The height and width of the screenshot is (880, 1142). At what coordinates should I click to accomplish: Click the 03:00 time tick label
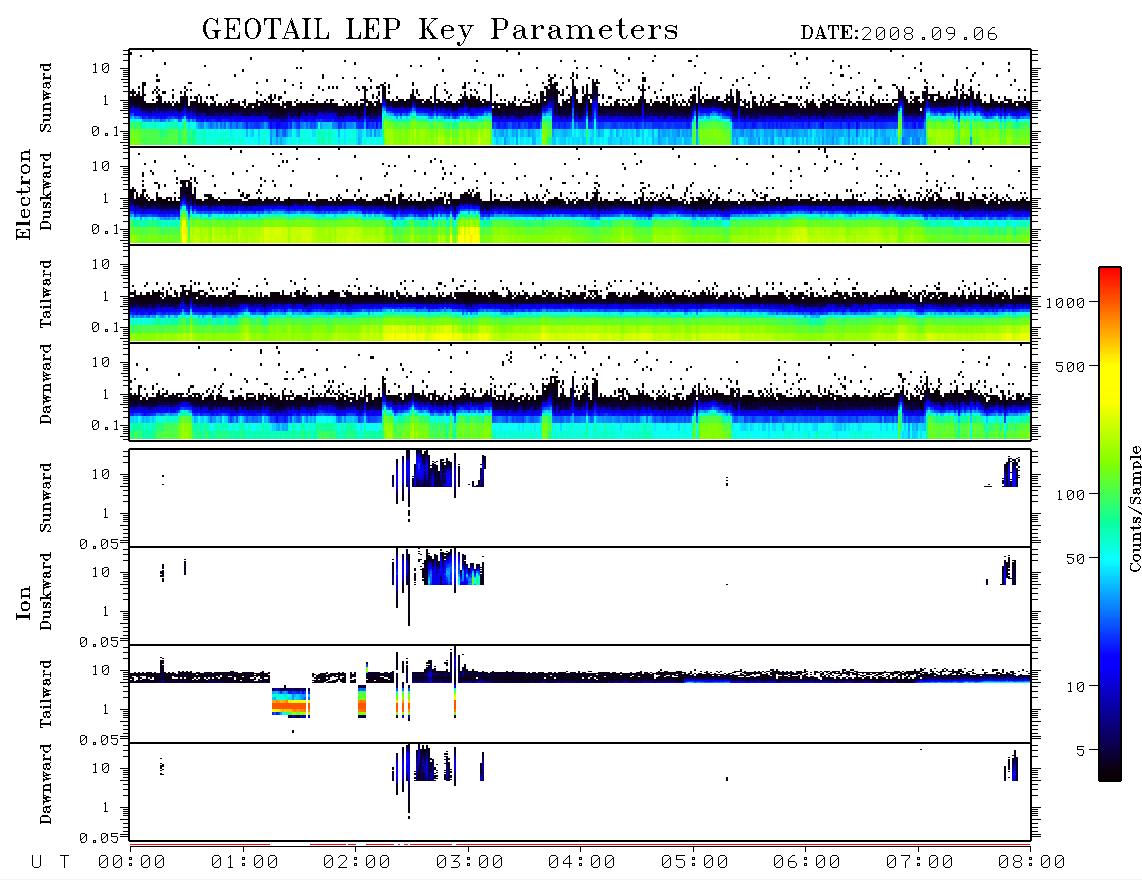click(x=469, y=862)
